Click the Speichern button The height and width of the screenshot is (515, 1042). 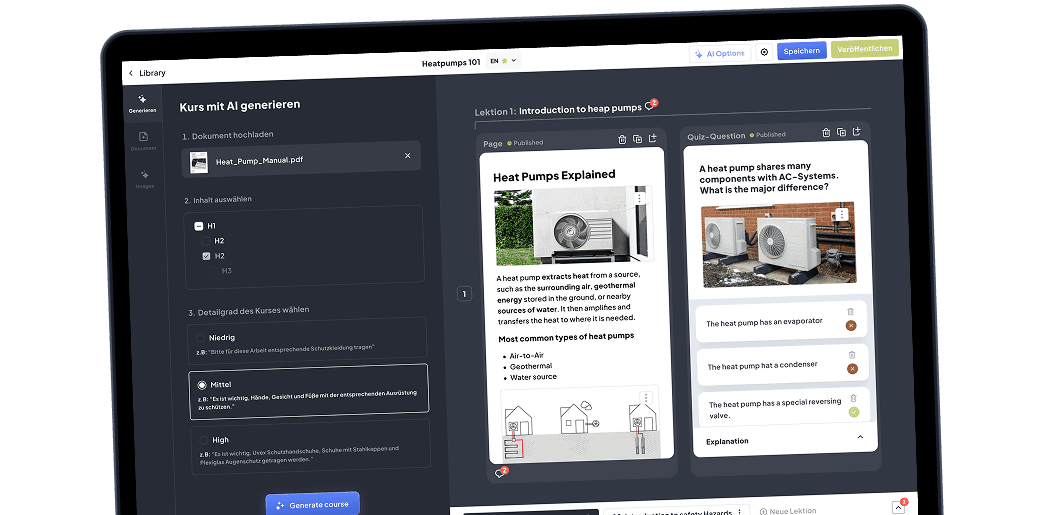click(801, 51)
